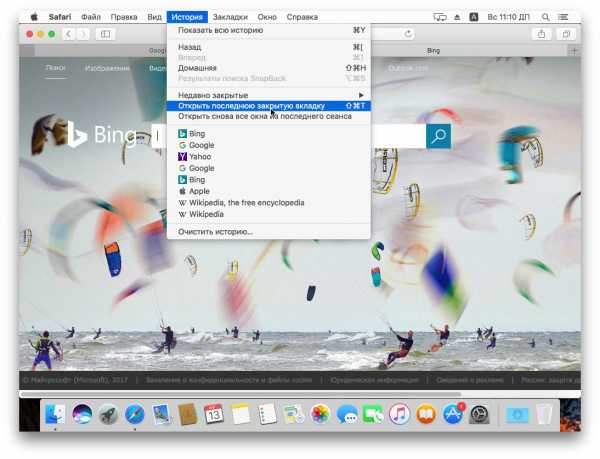600x459 pixels.
Task: Open App Store from the Dock
Action: coord(451,414)
